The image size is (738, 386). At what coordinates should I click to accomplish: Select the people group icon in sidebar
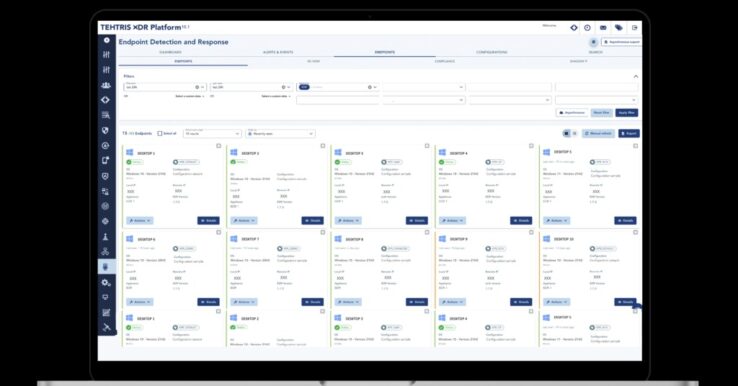point(106,85)
